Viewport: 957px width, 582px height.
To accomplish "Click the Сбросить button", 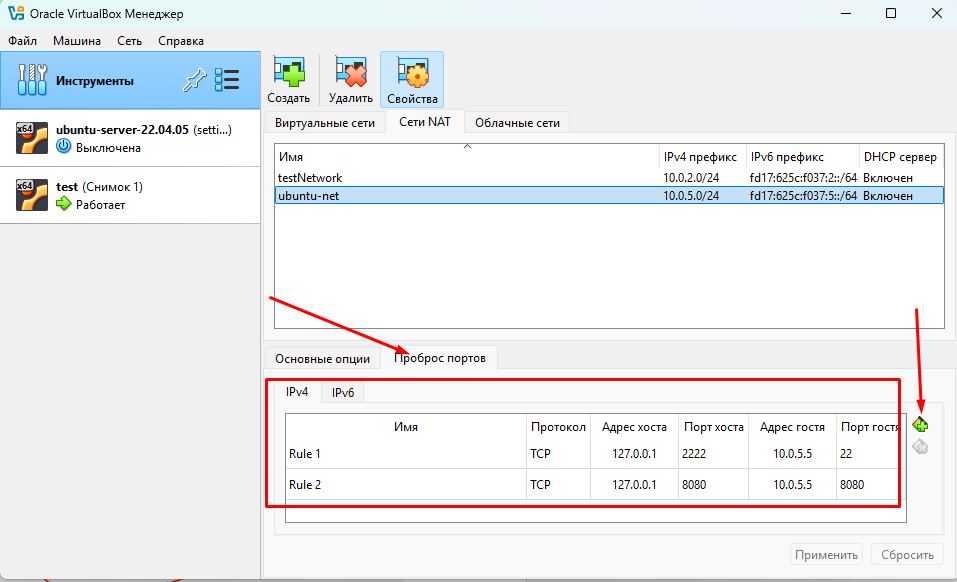I will 907,555.
